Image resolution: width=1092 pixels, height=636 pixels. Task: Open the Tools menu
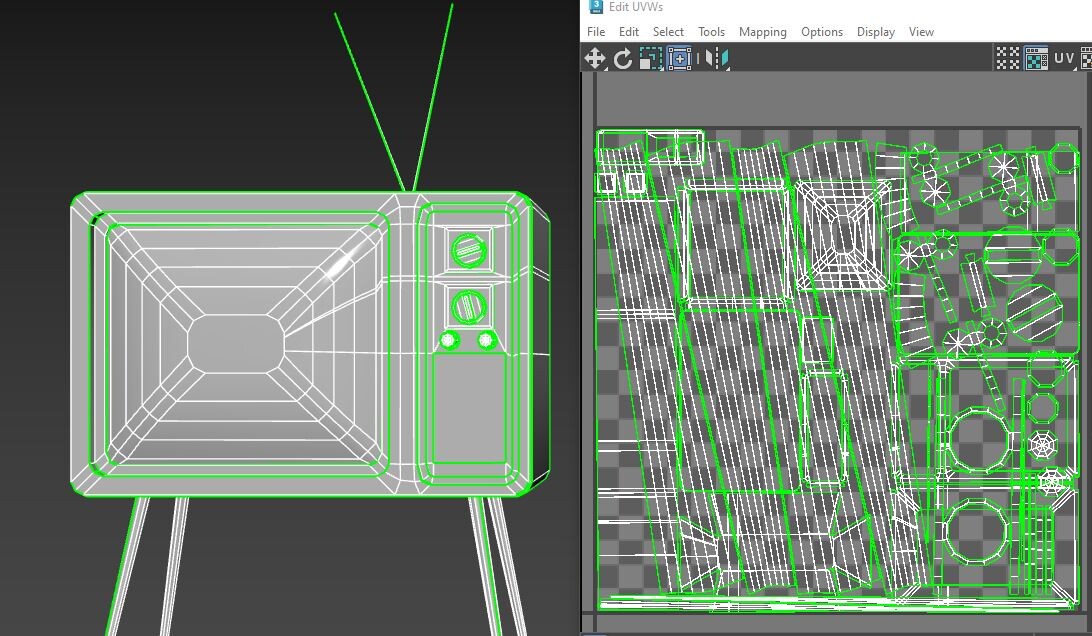click(711, 31)
